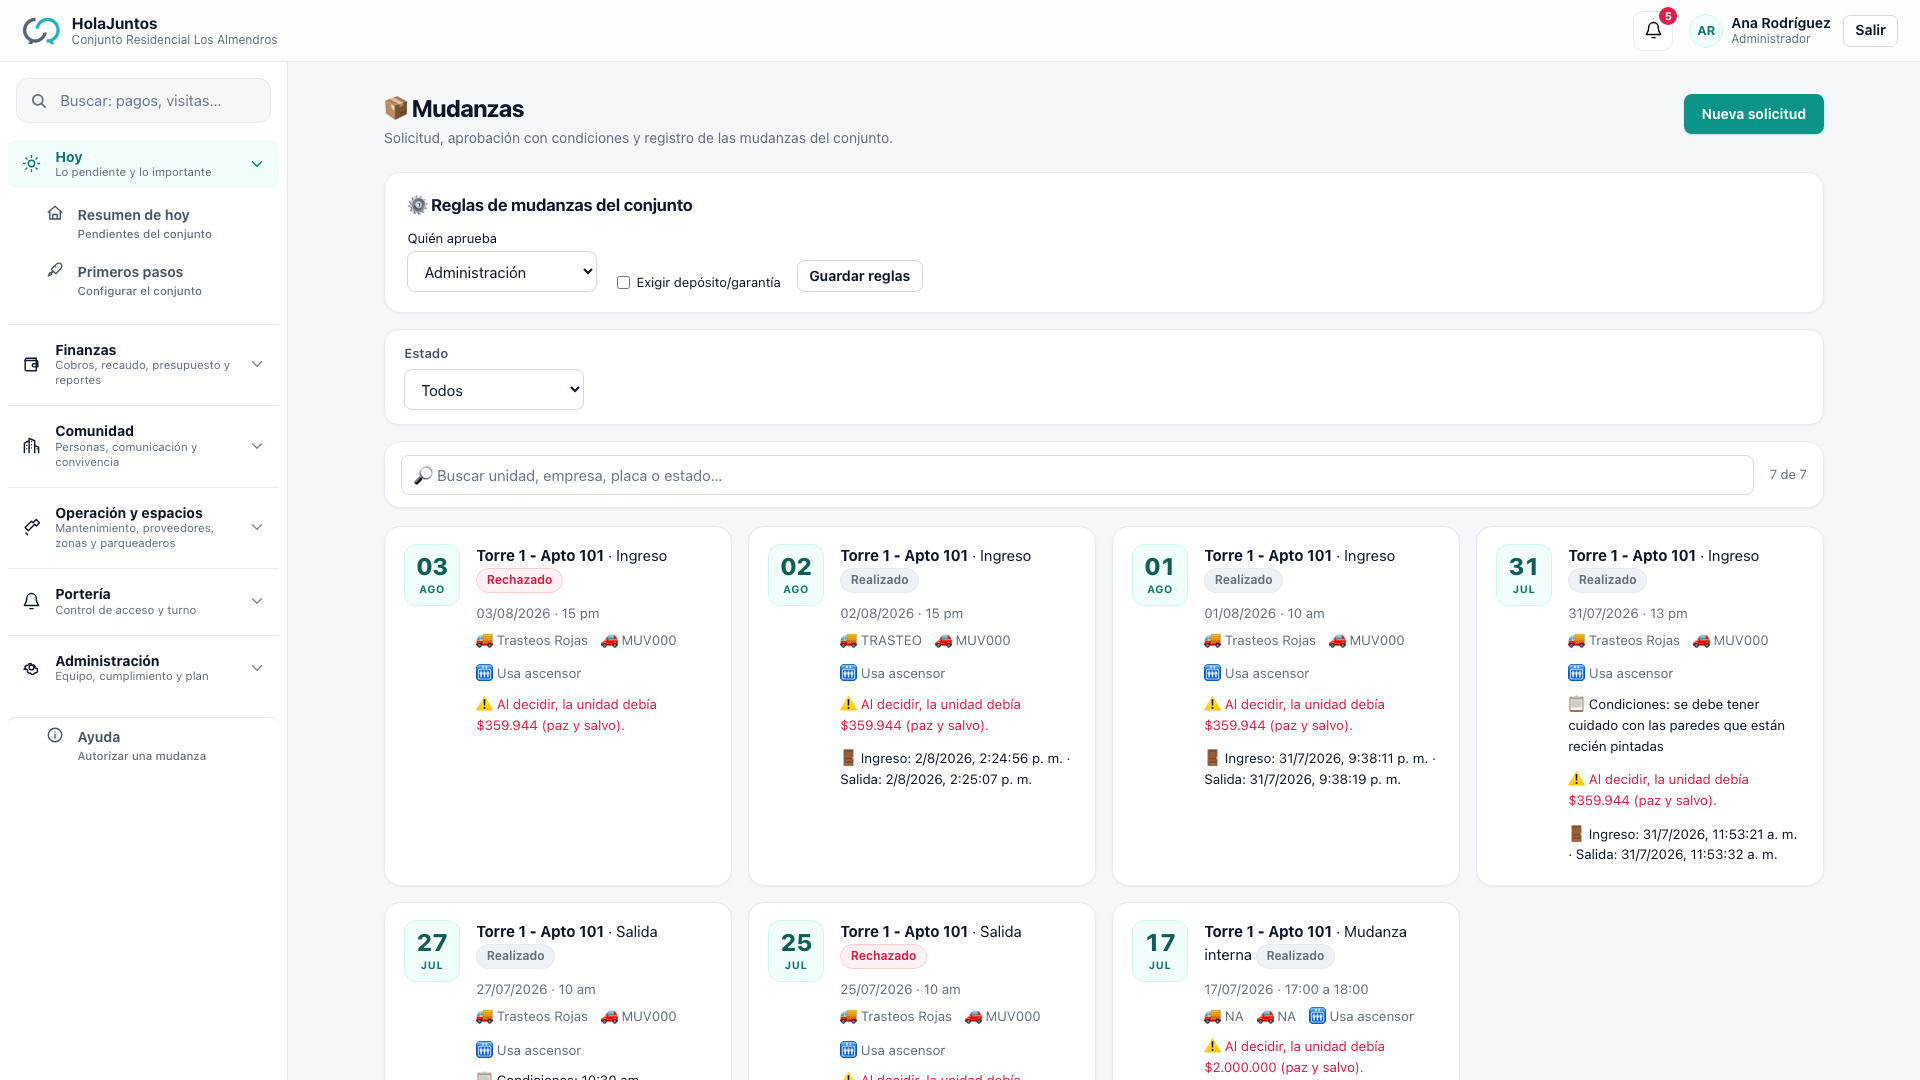1920x1080 pixels.
Task: Click the buildings icon beside Comunidad
Action: click(32, 446)
